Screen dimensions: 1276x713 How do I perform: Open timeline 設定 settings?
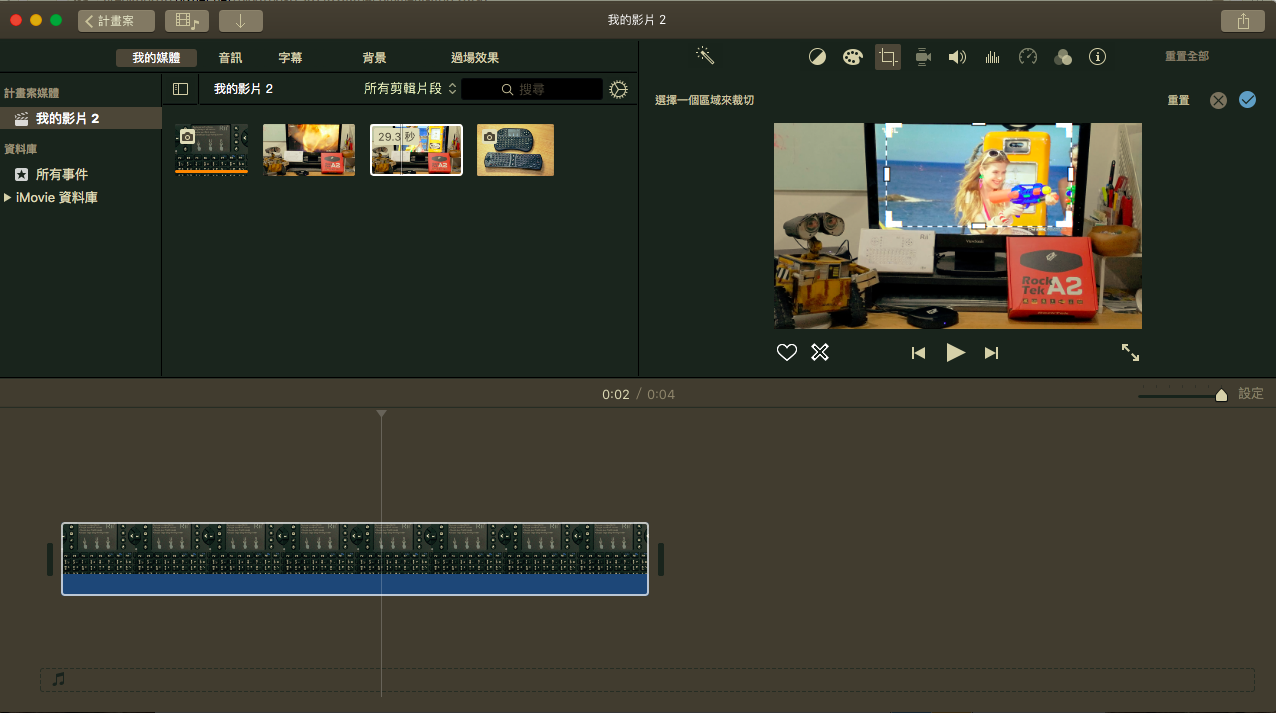1251,394
